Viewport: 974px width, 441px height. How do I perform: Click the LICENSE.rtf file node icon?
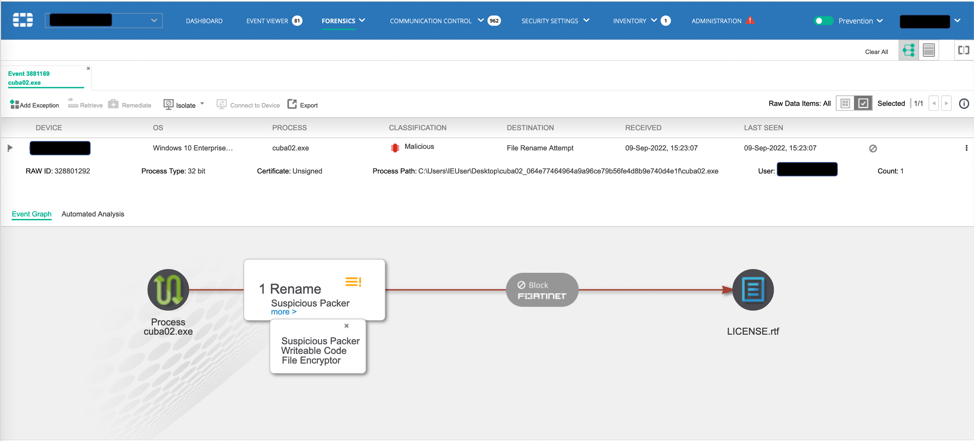tap(753, 289)
